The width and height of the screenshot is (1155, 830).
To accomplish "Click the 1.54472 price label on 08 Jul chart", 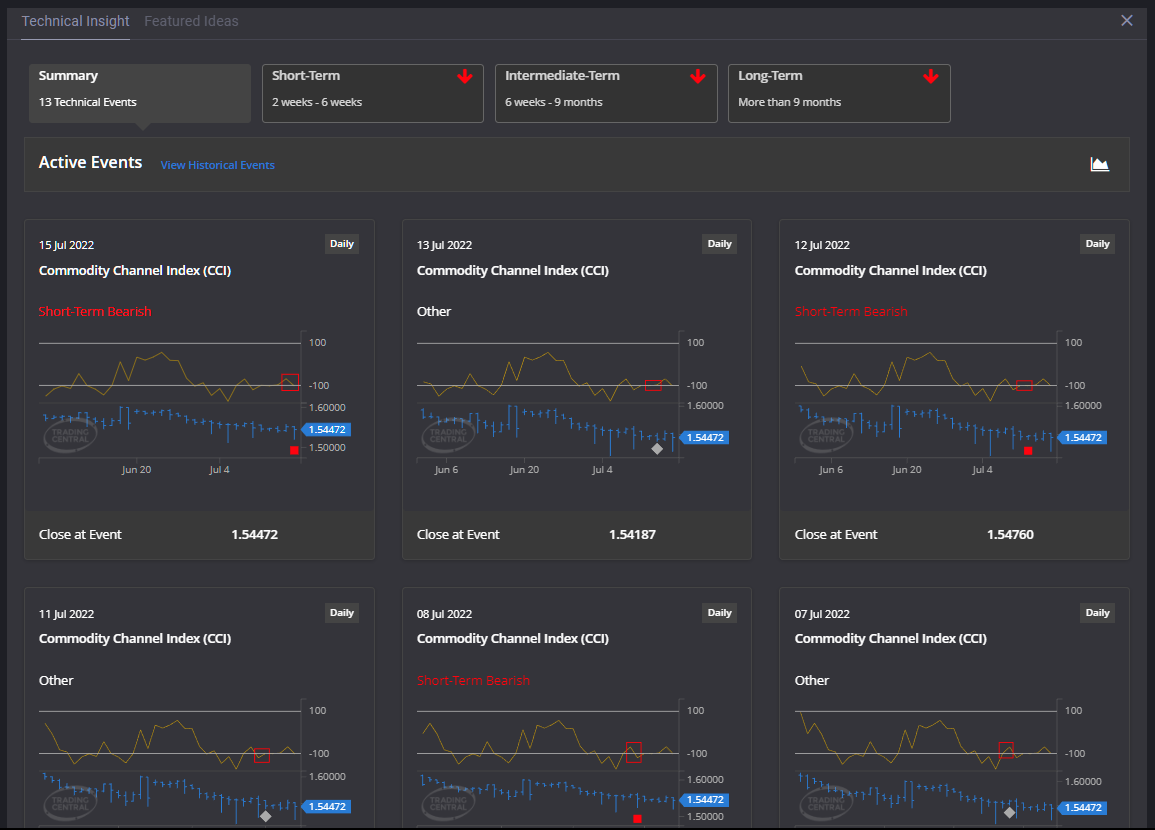I will [x=707, y=800].
